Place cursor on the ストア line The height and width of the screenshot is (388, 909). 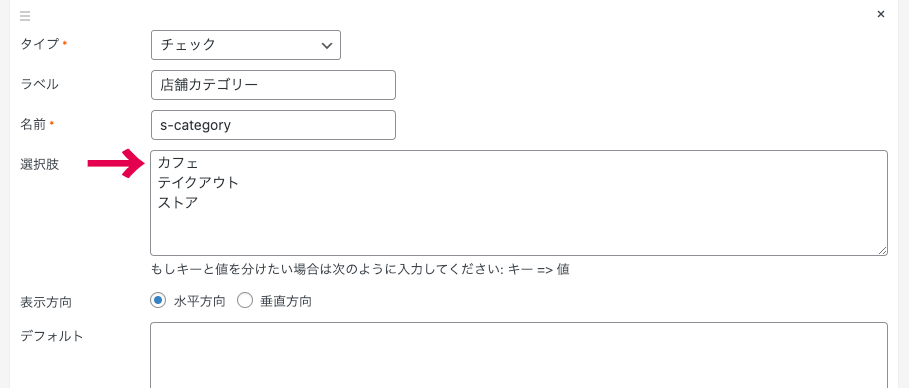[178, 203]
